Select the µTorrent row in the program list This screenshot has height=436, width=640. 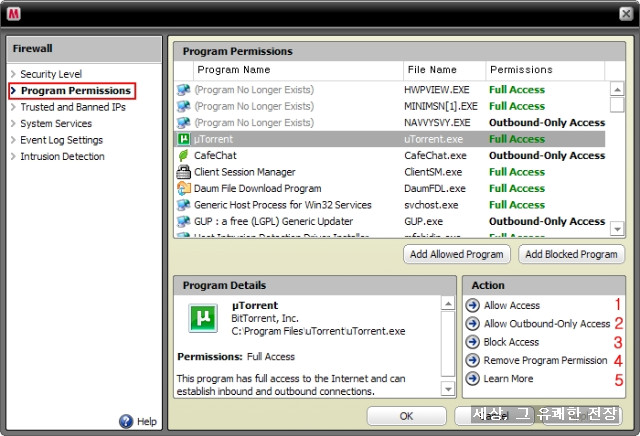tap(390, 139)
